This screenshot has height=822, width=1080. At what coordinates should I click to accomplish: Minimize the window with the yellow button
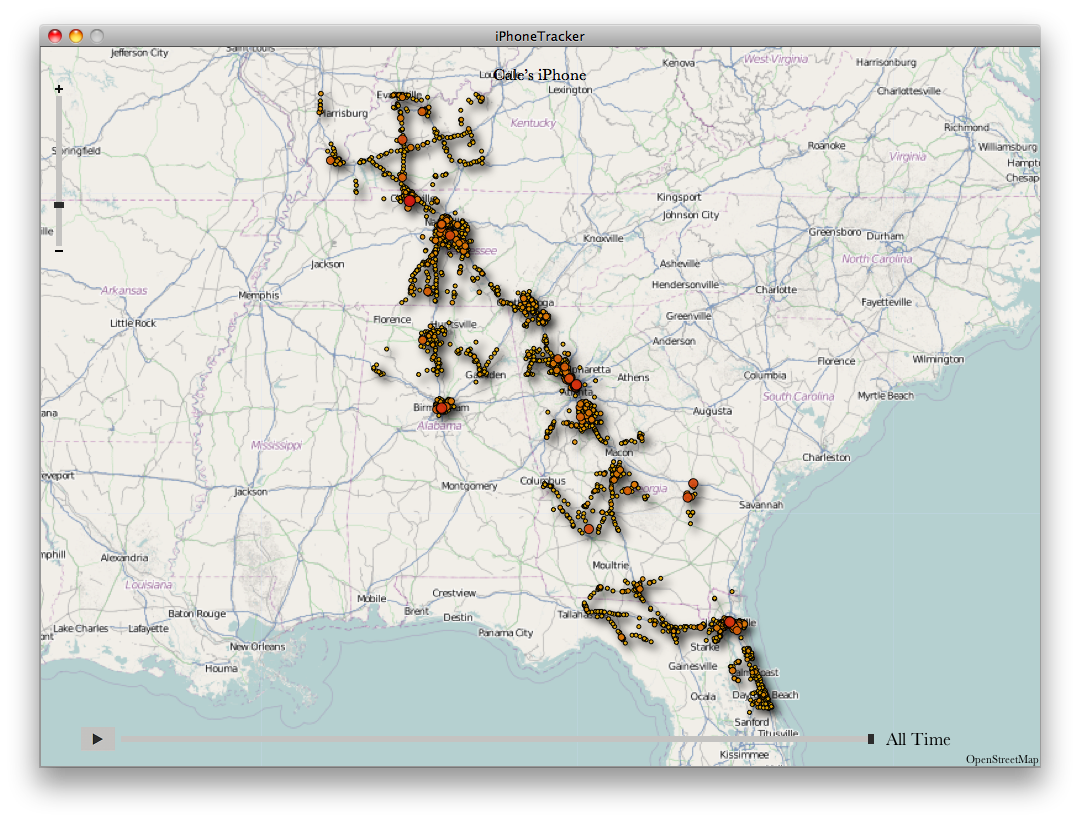point(76,36)
